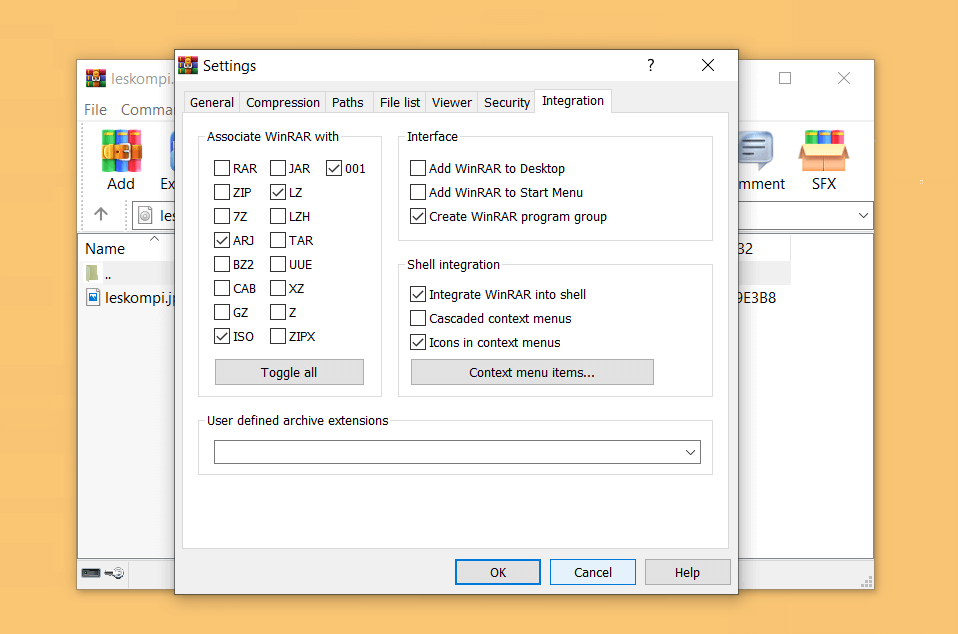This screenshot has width=958, height=634.
Task: Enable Cascaded context menus option
Action: pyautogui.click(x=418, y=318)
